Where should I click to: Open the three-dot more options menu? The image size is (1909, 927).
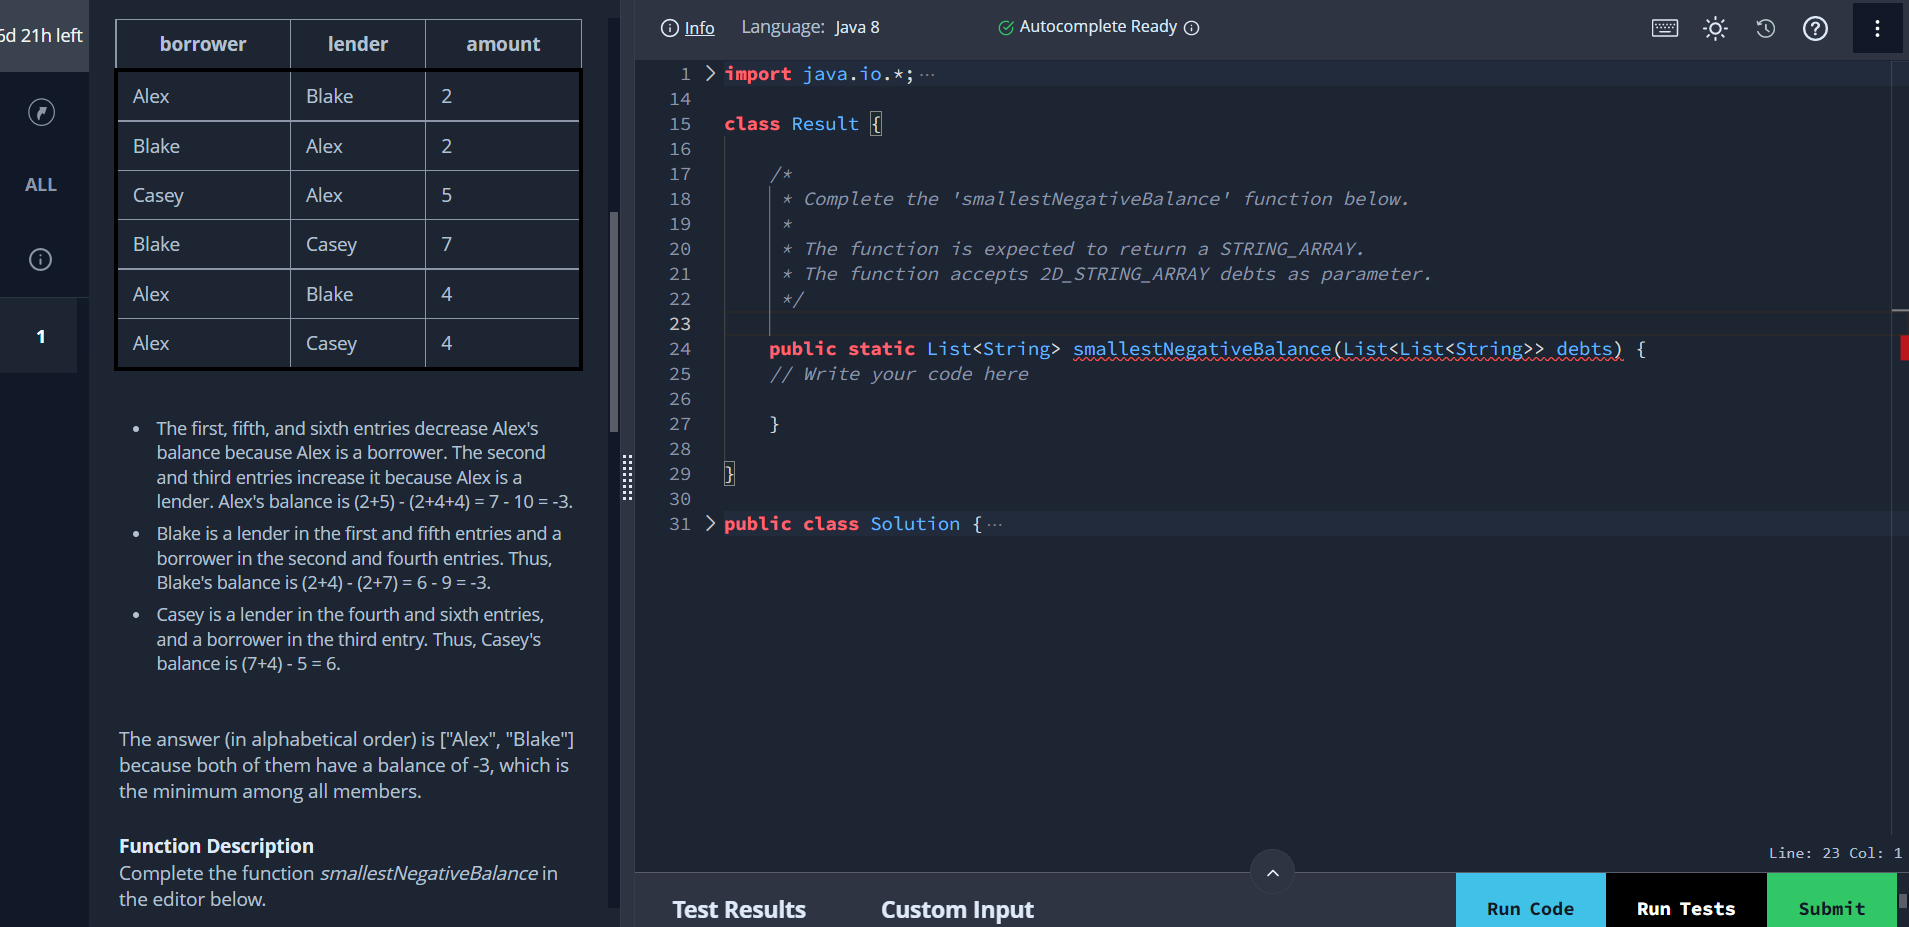[1877, 28]
